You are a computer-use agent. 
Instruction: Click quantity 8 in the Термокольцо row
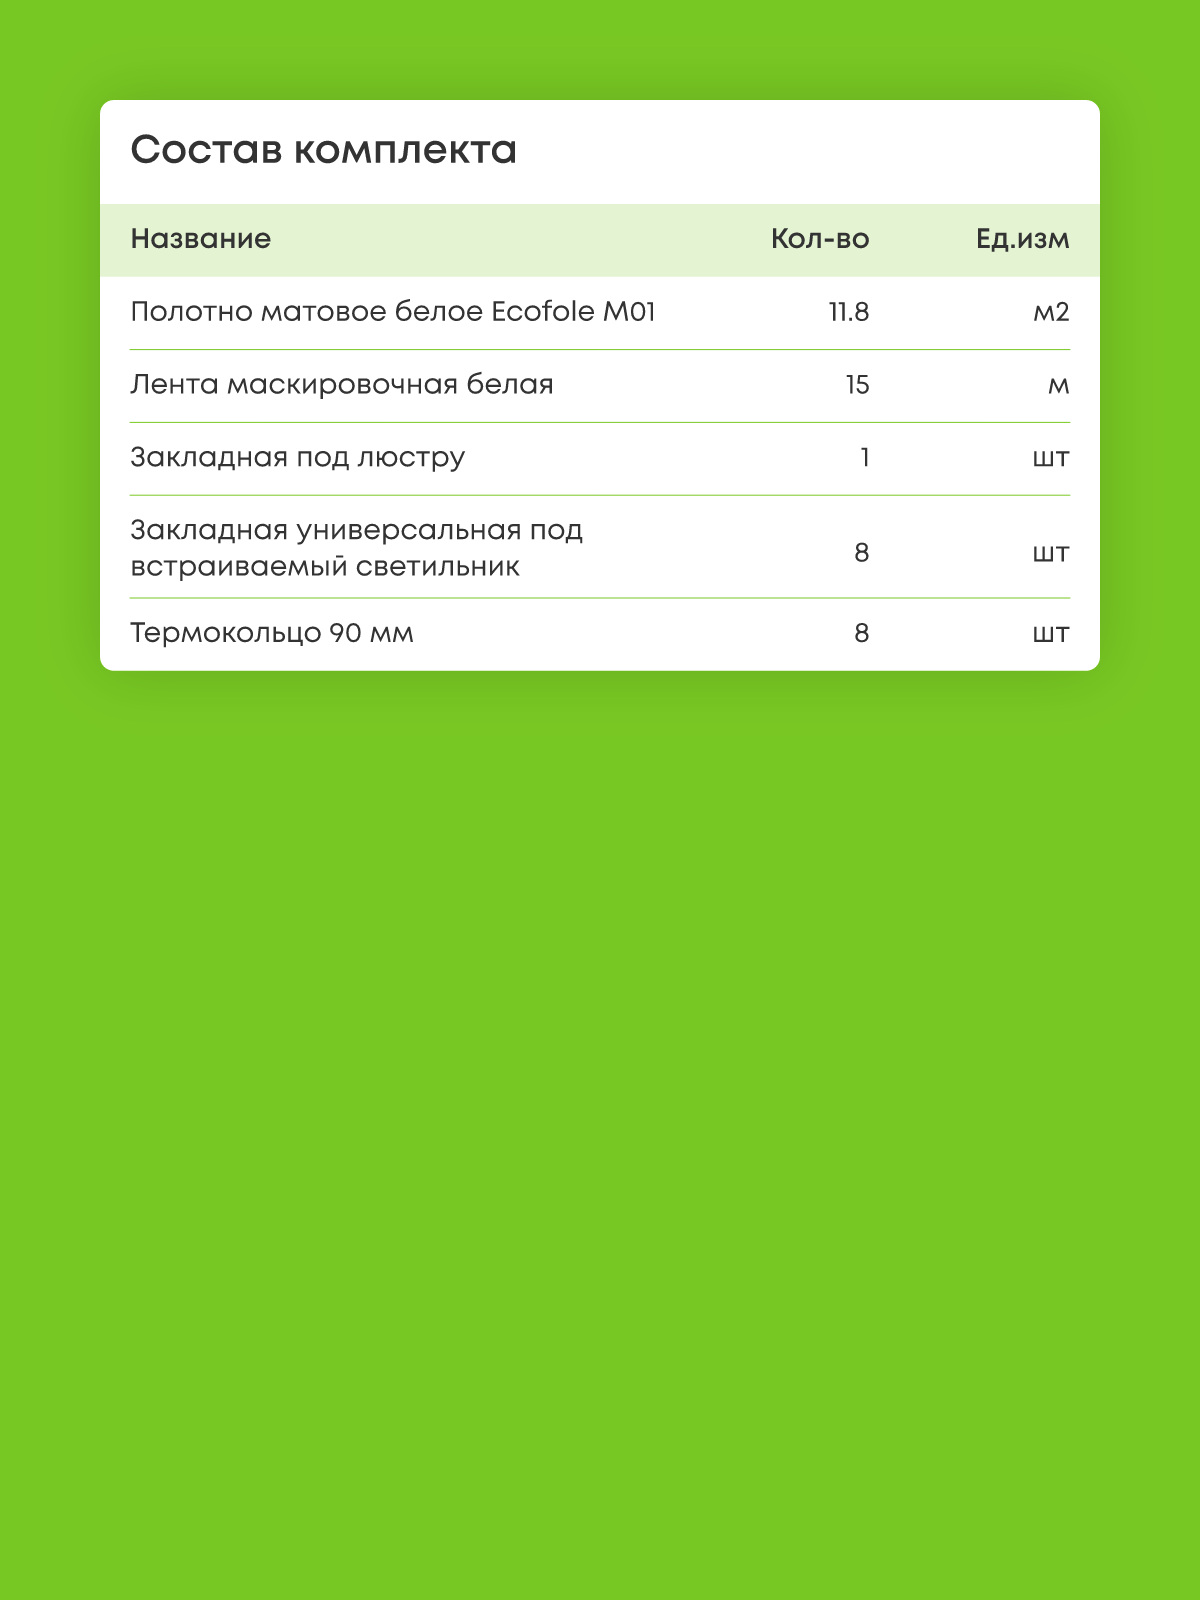coord(861,633)
